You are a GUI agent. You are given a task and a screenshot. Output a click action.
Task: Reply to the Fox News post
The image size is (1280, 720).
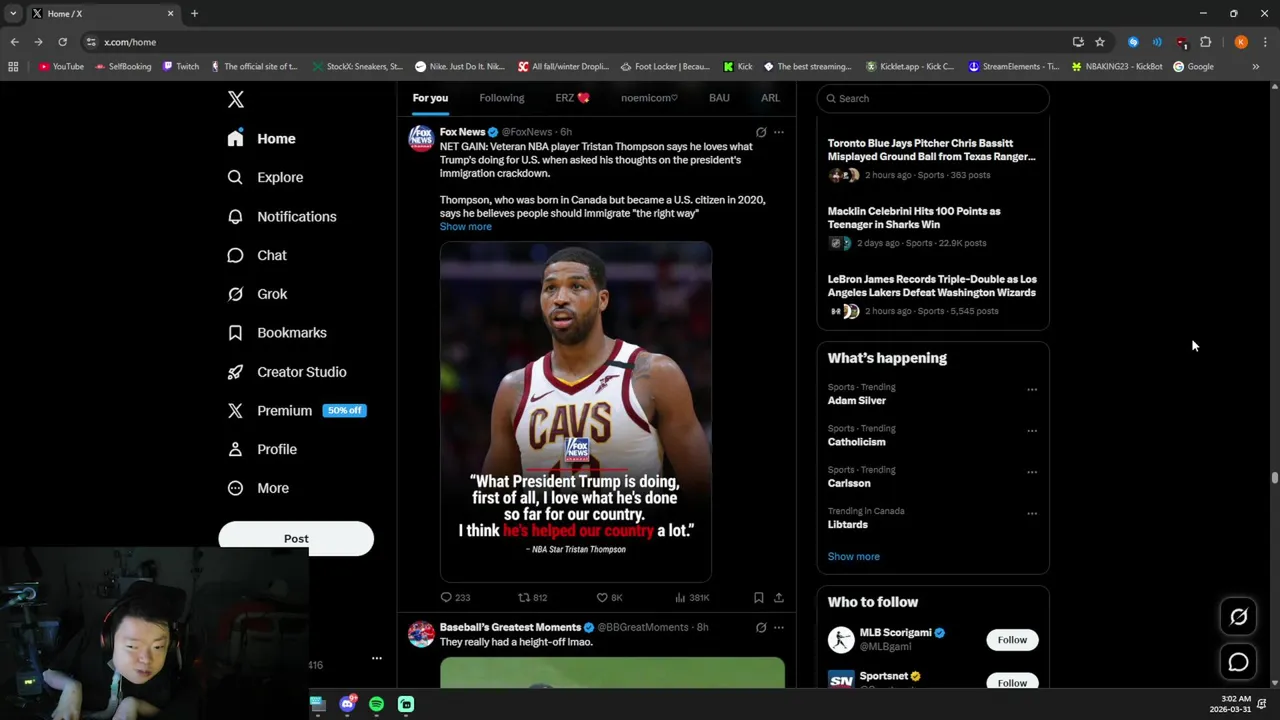(455, 597)
